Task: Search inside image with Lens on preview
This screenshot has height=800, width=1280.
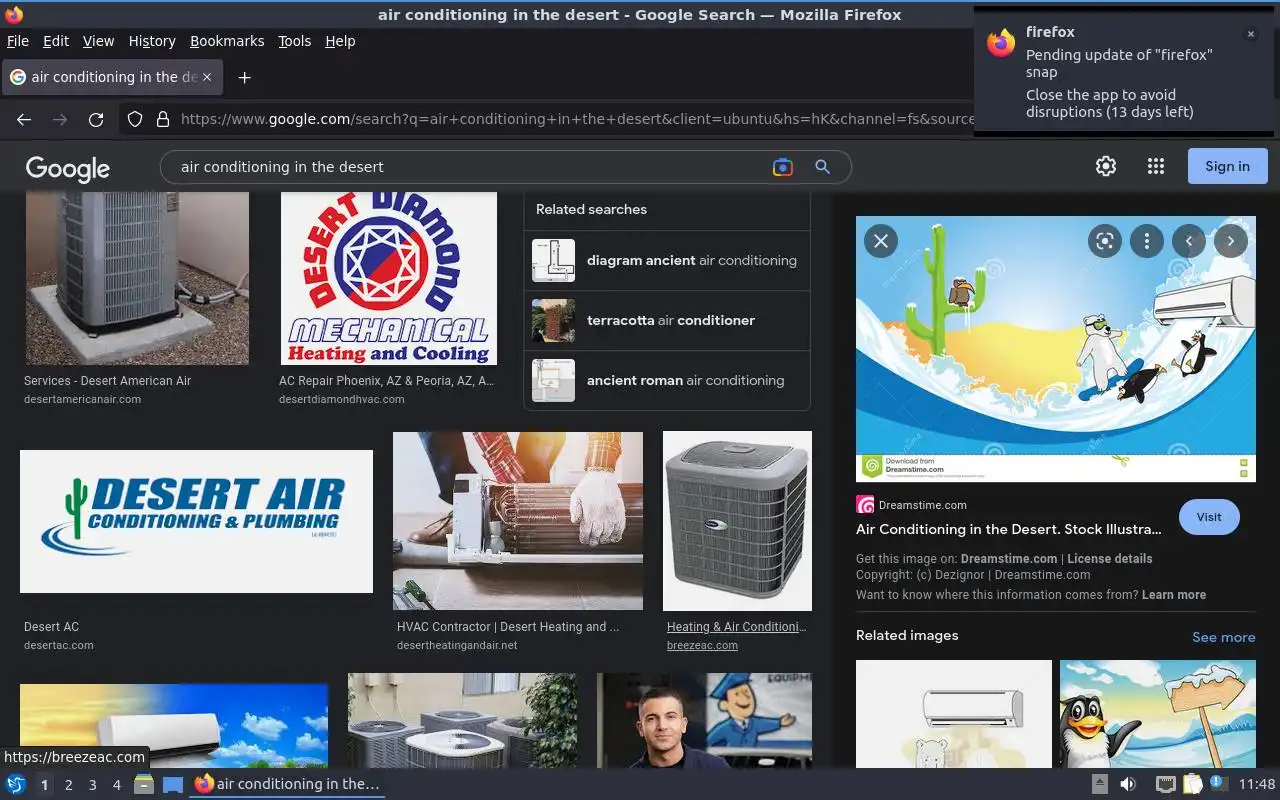Action: click(x=1105, y=241)
